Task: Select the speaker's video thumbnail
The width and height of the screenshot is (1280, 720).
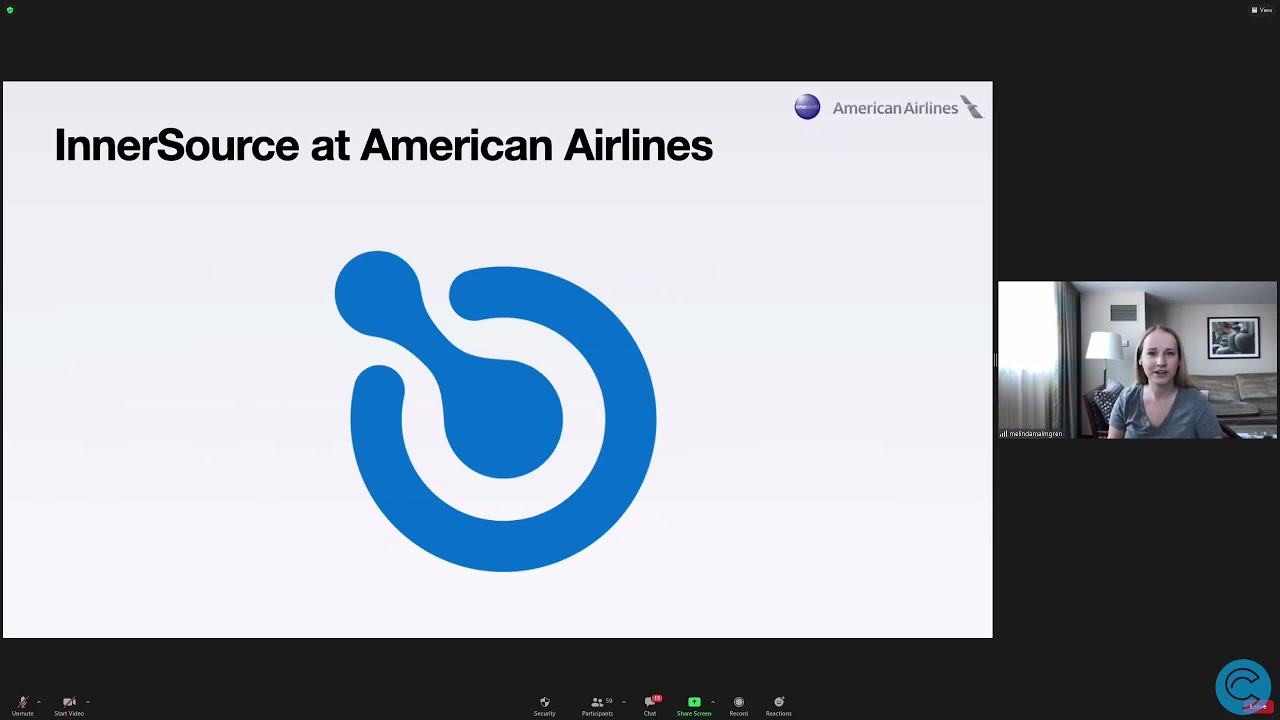Action: [1137, 360]
